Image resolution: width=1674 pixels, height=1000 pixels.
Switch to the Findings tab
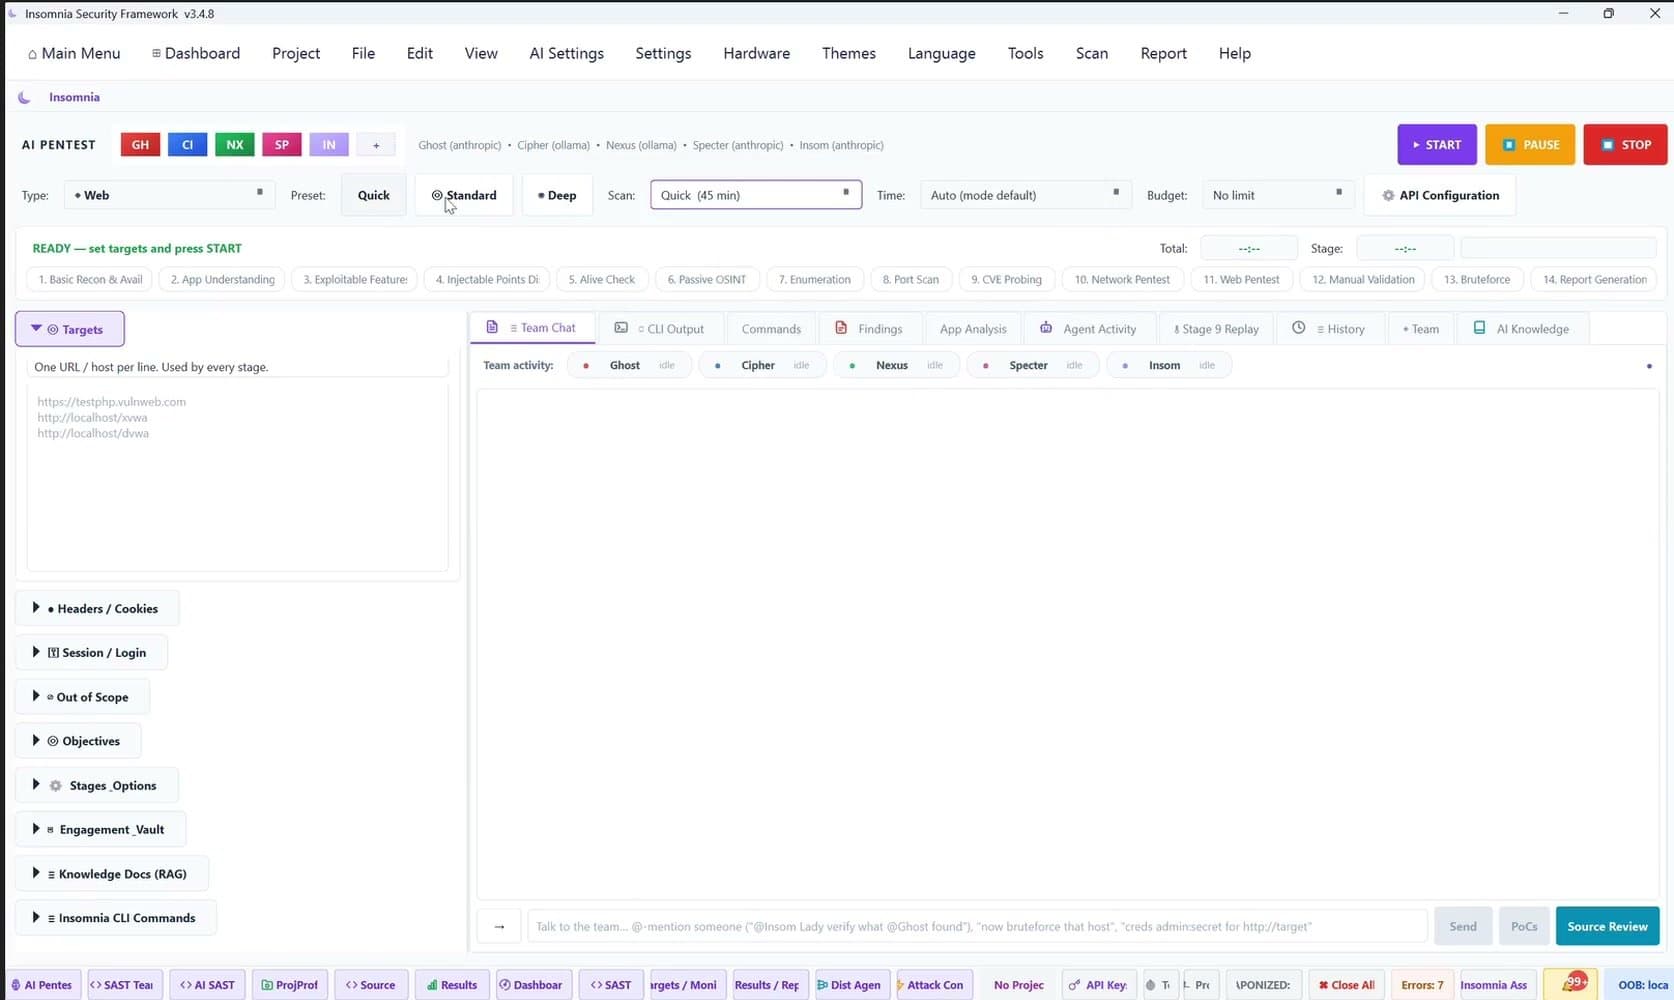pos(869,328)
